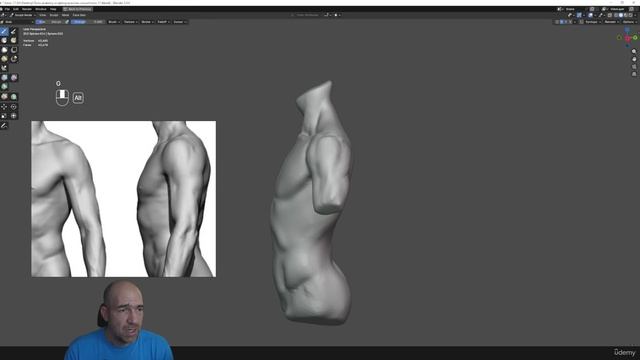Open the File menu

click(7, 9)
